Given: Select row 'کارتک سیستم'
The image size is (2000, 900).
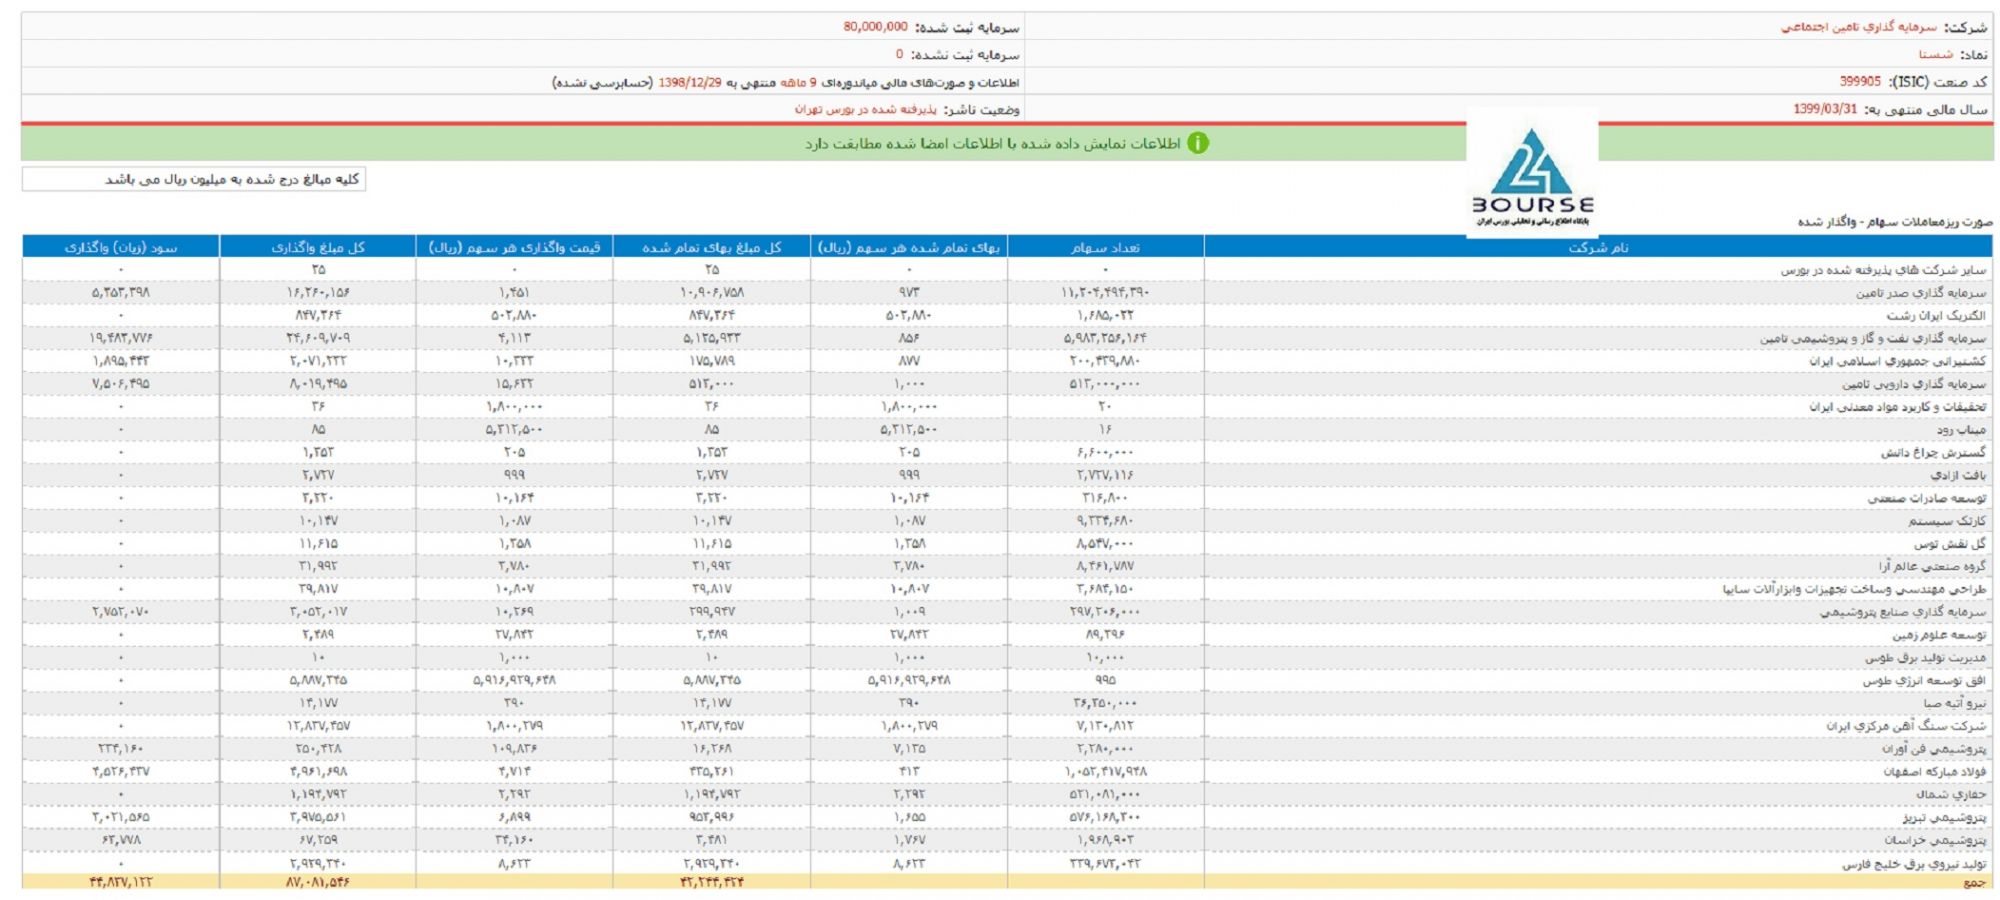Looking at the screenshot, I should (1007, 521).
